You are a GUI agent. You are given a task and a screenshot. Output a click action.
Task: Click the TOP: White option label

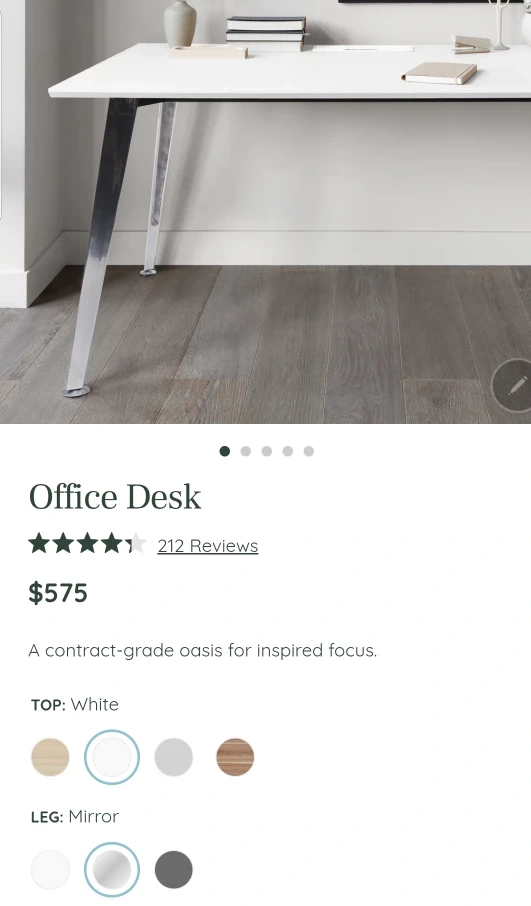75,704
